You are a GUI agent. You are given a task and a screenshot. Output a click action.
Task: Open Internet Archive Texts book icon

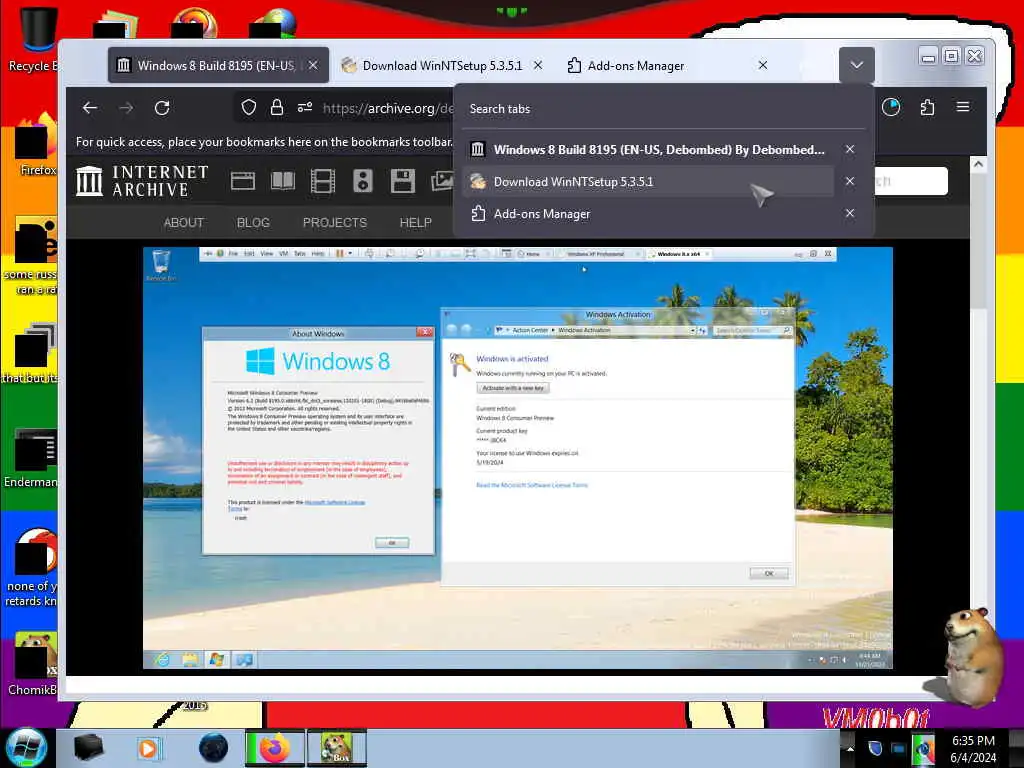pyautogui.click(x=283, y=181)
